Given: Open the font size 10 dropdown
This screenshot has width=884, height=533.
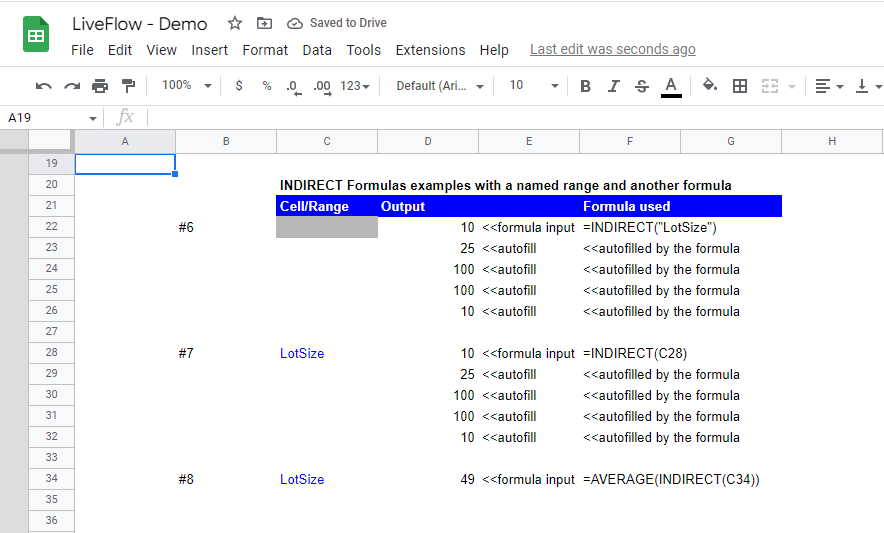Looking at the screenshot, I should coord(533,86).
